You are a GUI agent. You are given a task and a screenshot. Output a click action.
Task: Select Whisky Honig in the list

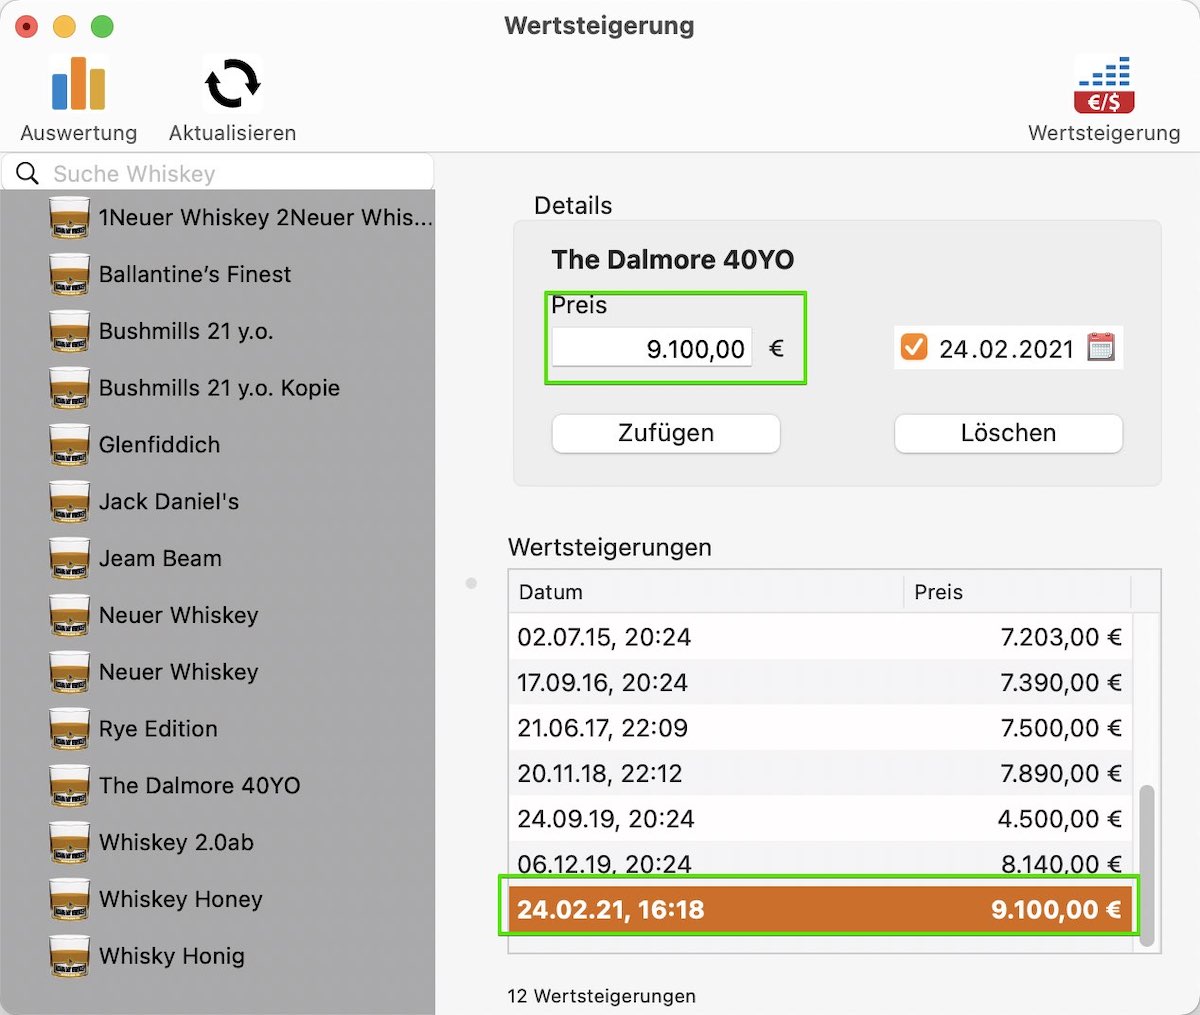coord(218,956)
